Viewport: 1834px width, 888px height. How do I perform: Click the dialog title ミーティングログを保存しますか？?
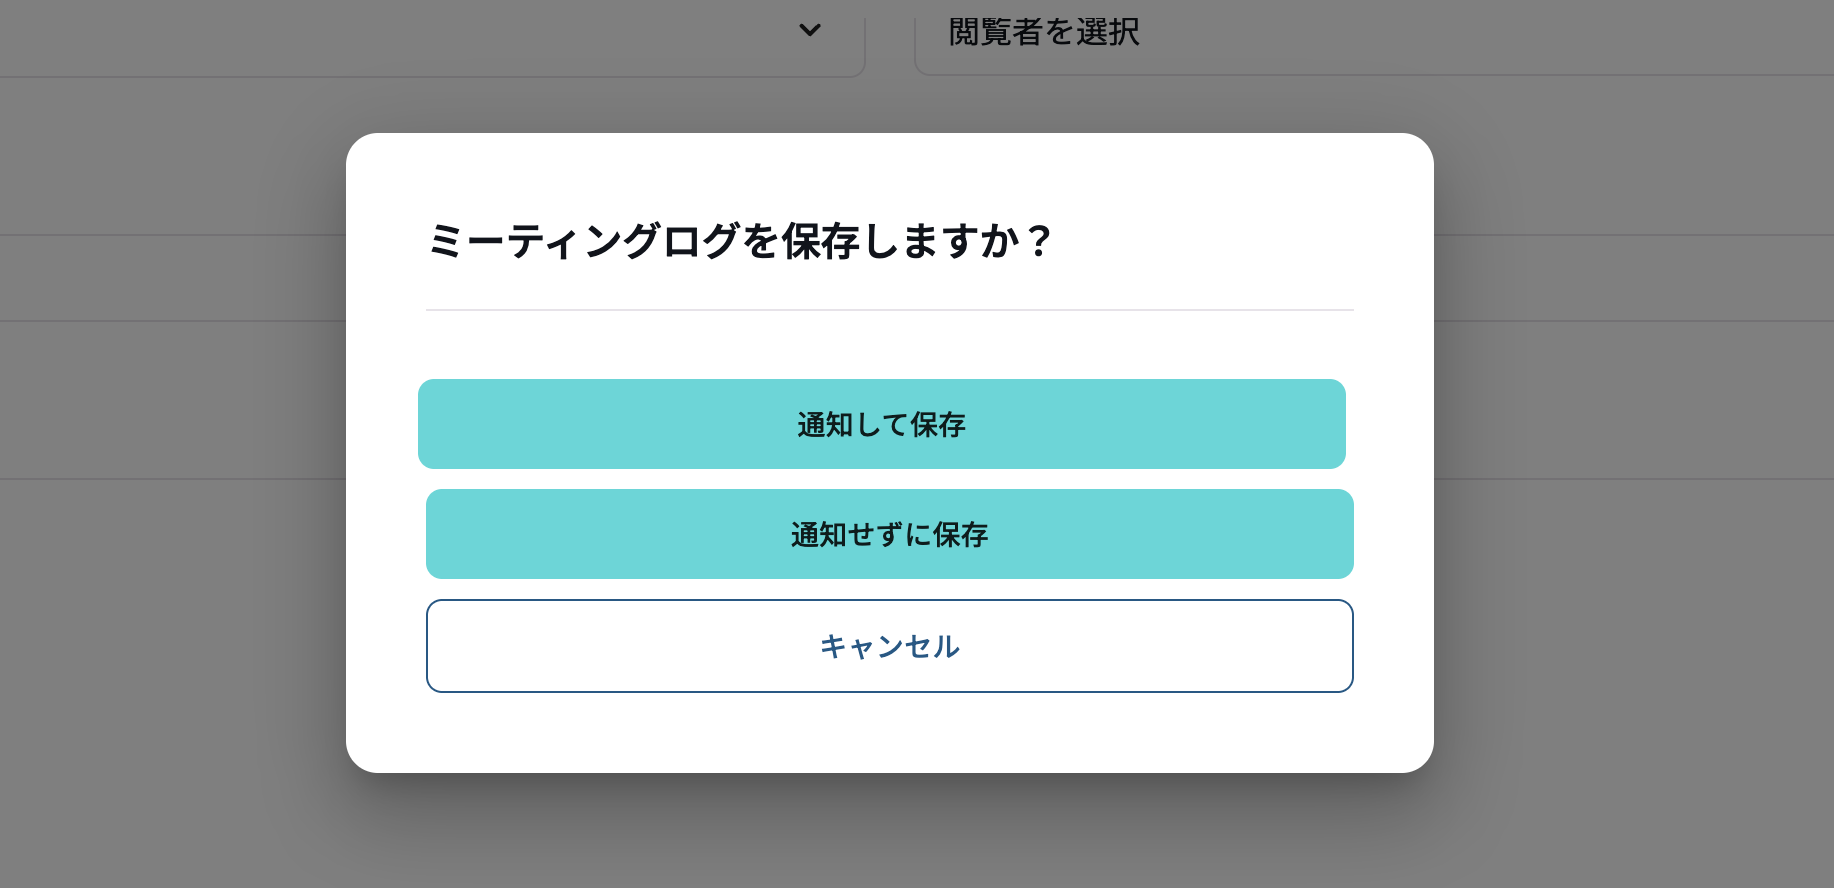coord(742,239)
